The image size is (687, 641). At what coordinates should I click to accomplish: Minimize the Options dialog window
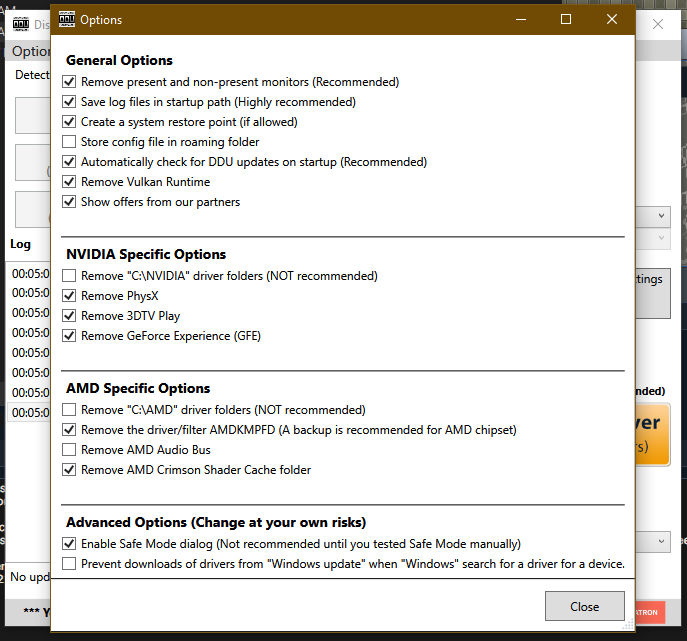click(x=519, y=19)
